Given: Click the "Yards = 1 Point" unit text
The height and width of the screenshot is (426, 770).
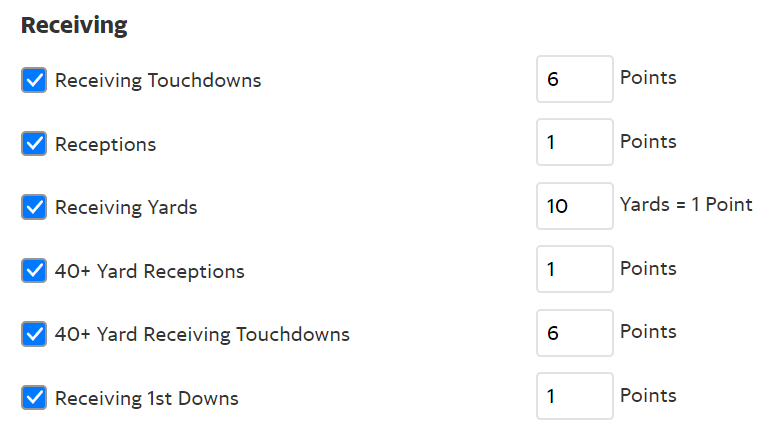Looking at the screenshot, I should (686, 205).
